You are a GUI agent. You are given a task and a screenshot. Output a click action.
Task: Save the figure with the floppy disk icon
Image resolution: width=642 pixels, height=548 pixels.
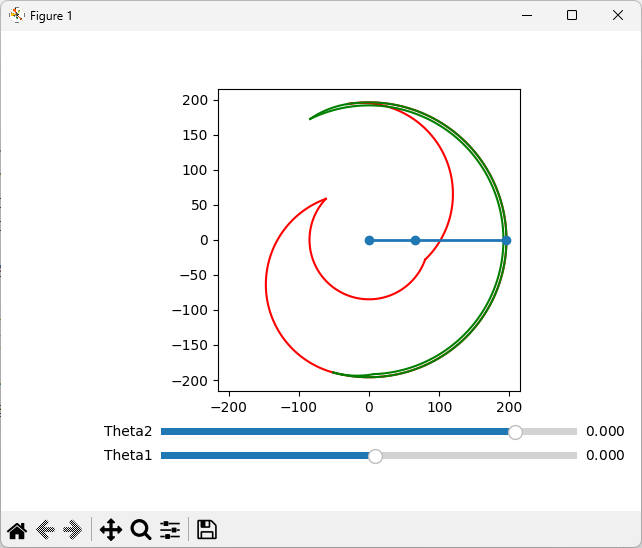207,530
